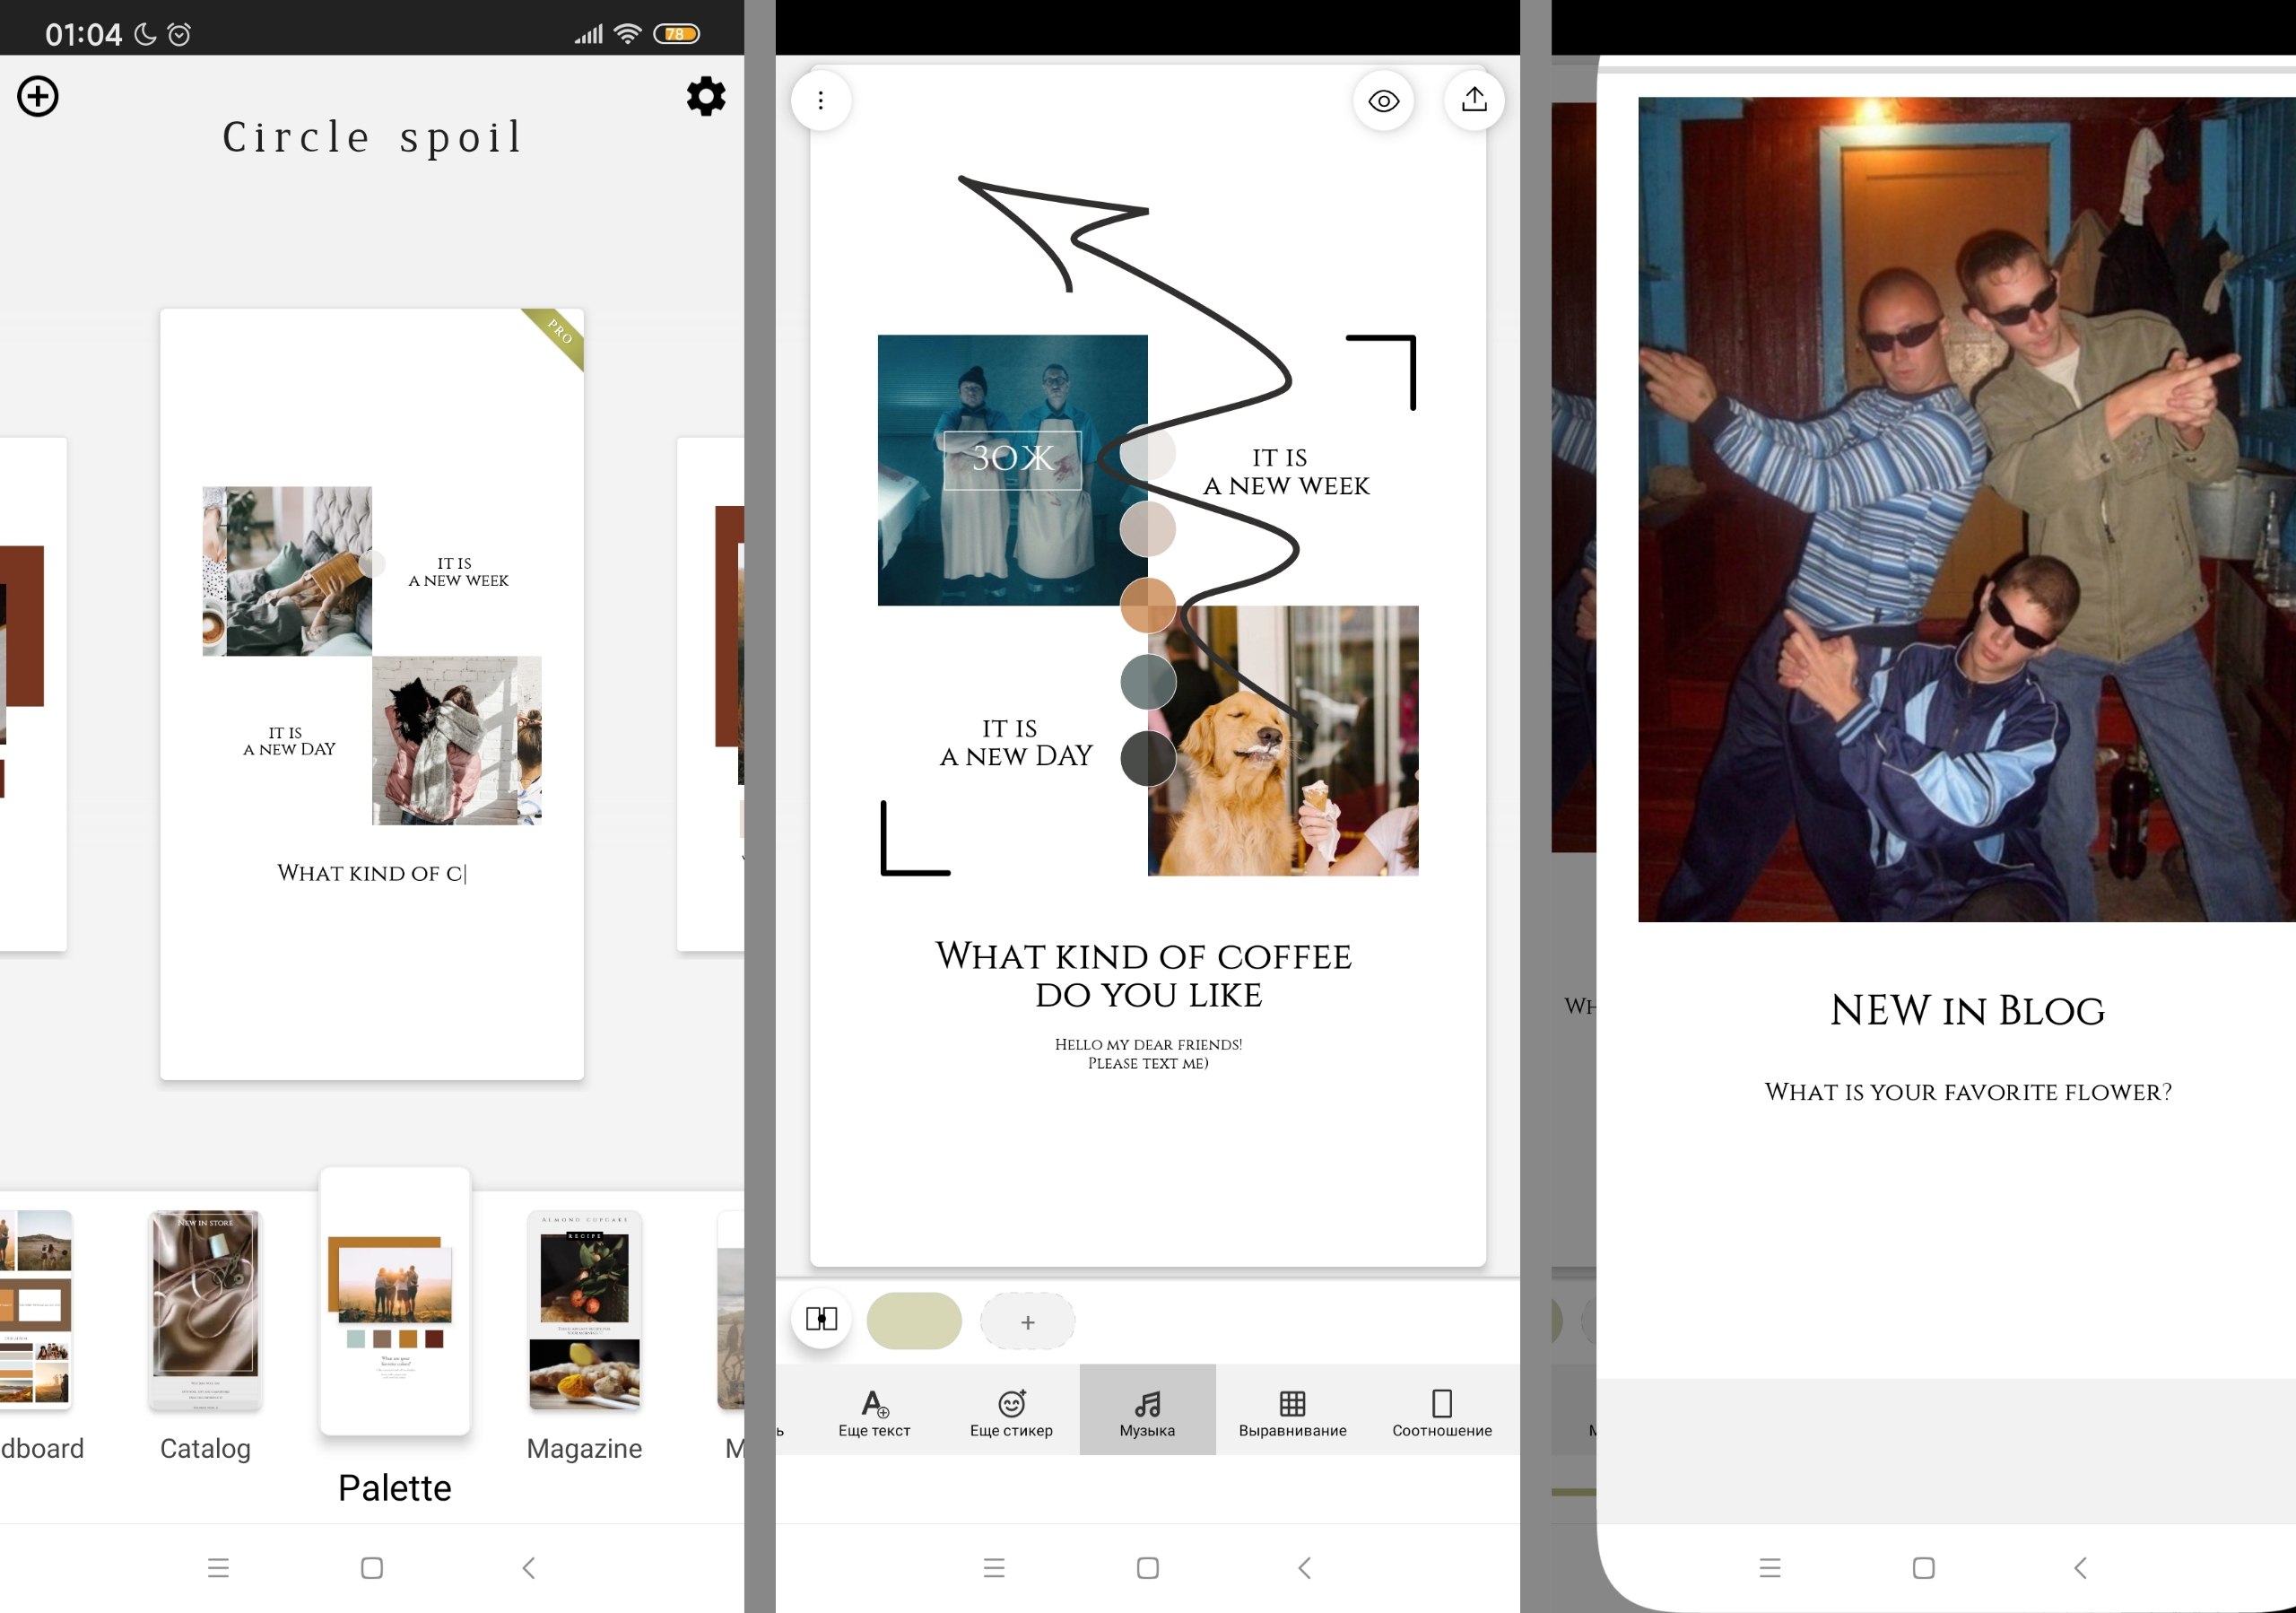
Task: Tap the orange-brown palette color circle
Action: point(1147,605)
